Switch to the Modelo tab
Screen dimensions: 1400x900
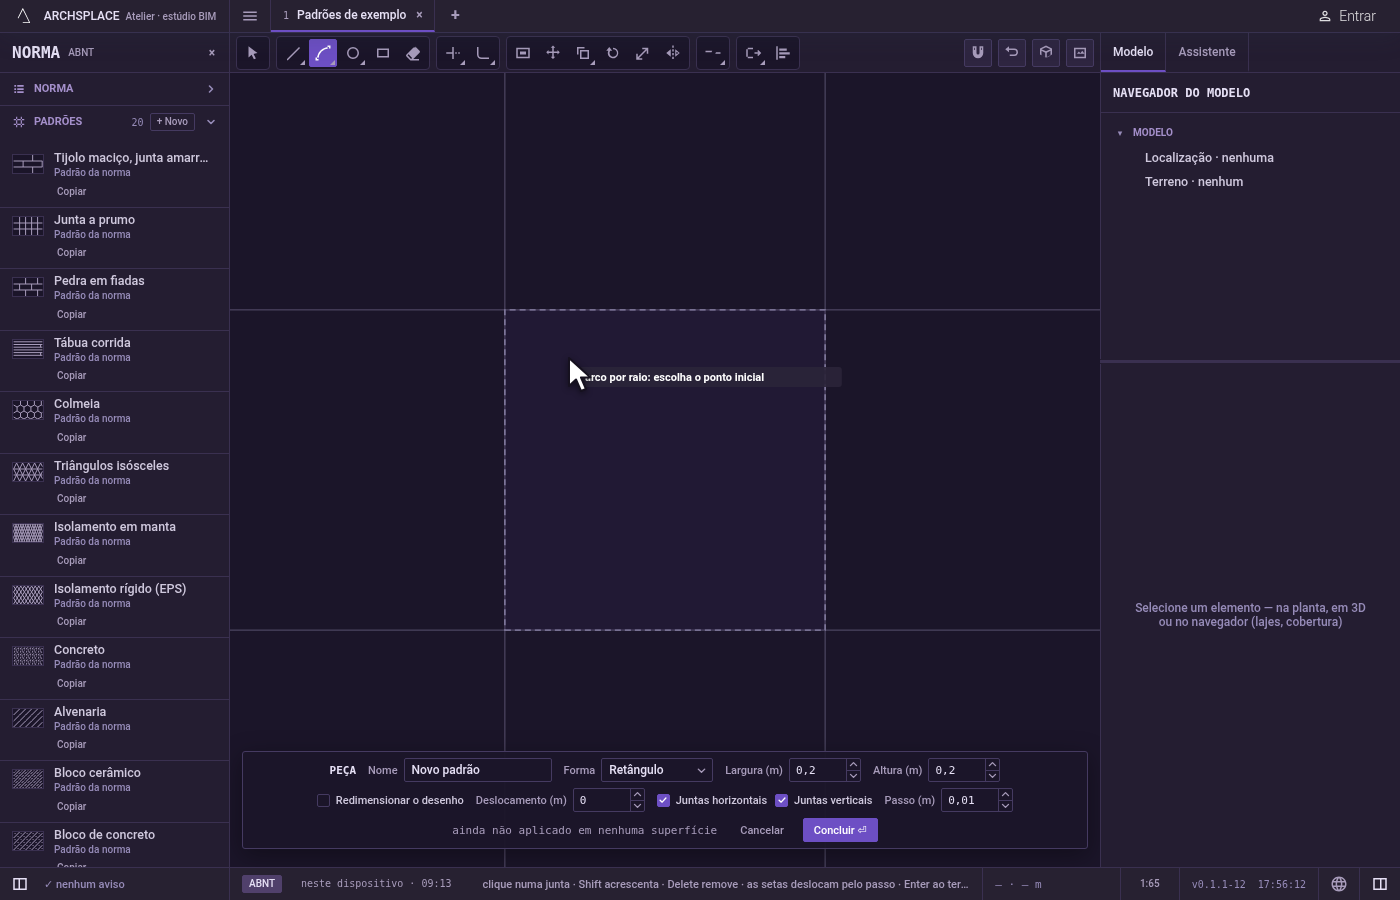coord(1133,52)
